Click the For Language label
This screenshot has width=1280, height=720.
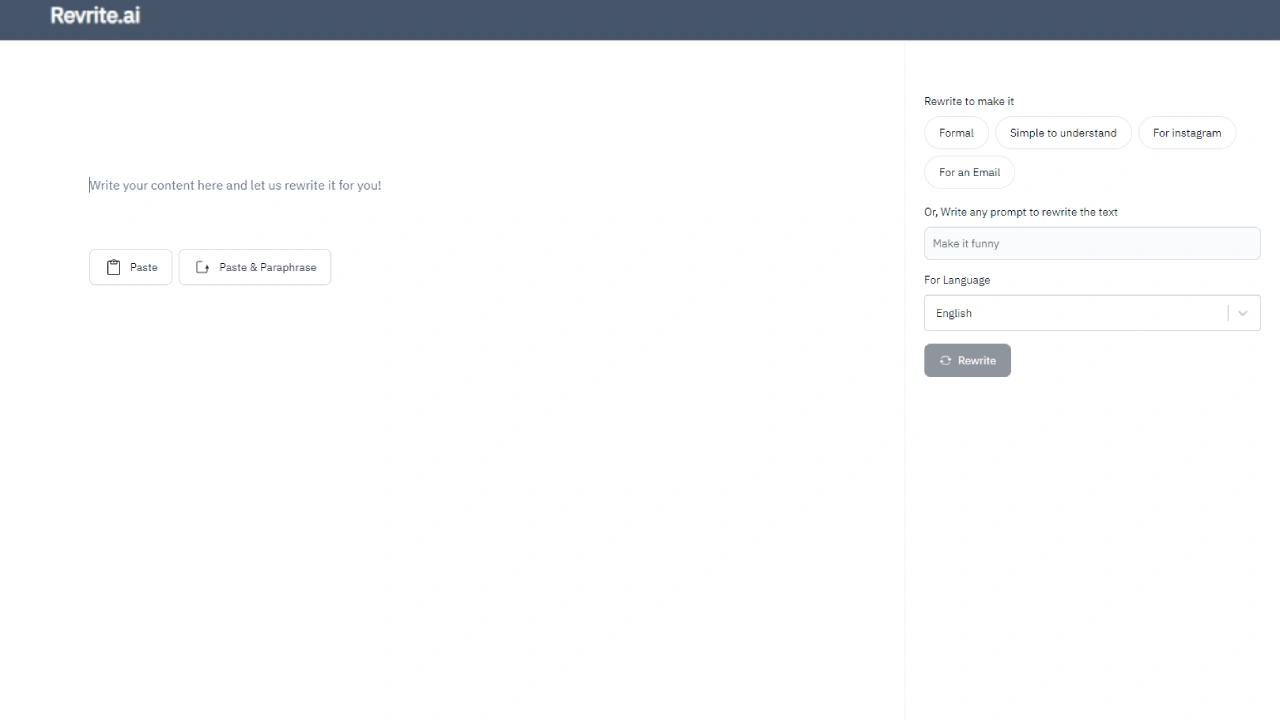pyautogui.click(x=957, y=280)
